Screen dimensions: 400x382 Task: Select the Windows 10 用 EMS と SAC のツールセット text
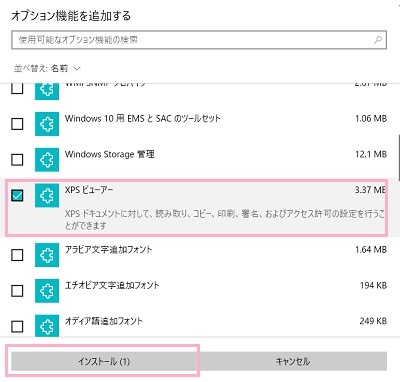pyautogui.click(x=143, y=118)
